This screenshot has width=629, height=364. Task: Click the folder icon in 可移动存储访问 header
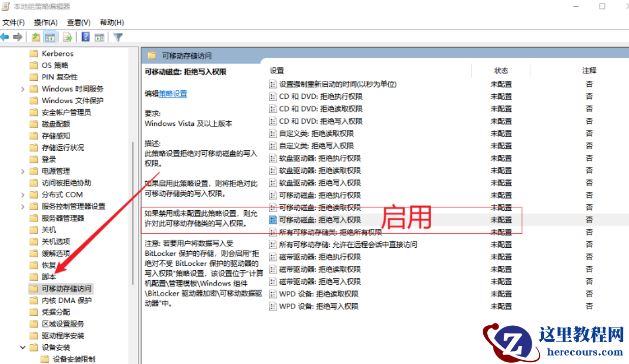[x=152, y=55]
